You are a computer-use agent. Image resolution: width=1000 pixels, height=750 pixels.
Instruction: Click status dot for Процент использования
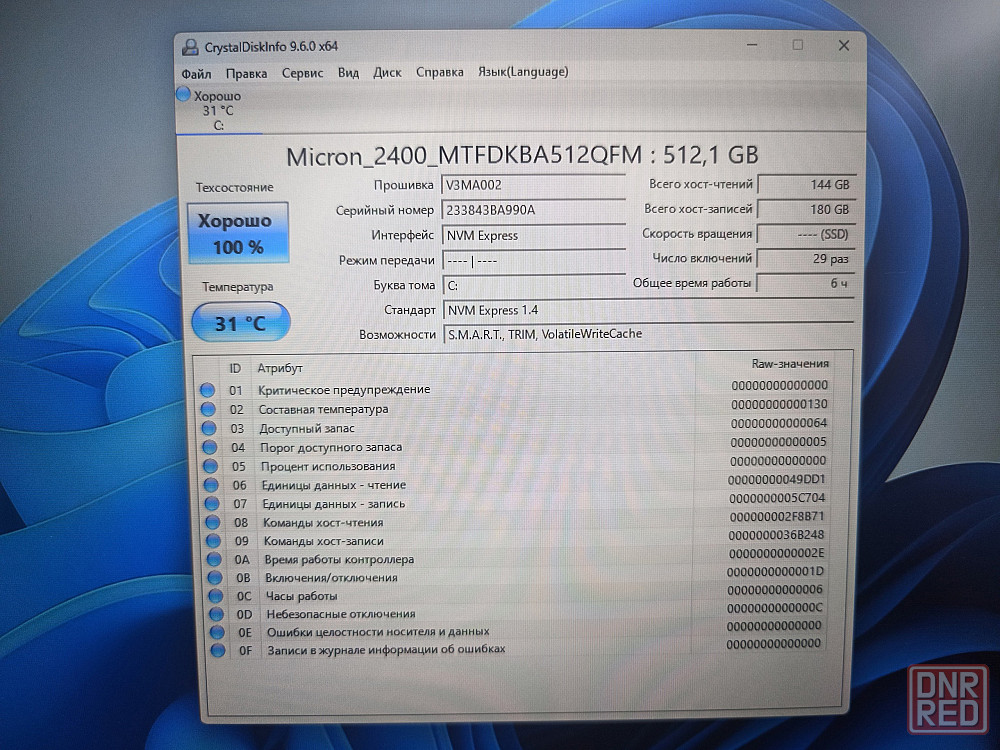point(210,466)
